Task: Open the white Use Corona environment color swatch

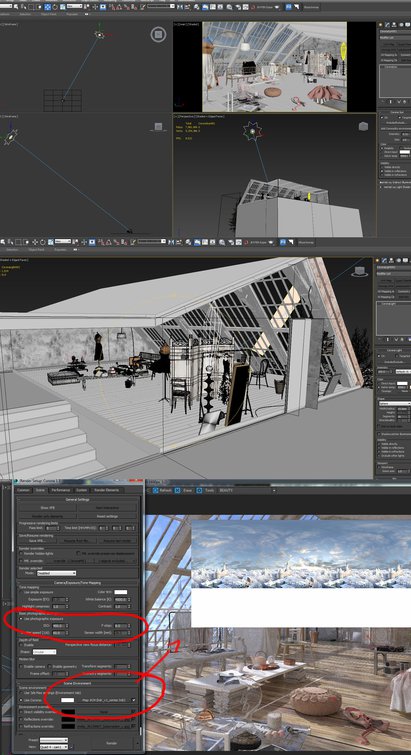Action: [x=67, y=700]
